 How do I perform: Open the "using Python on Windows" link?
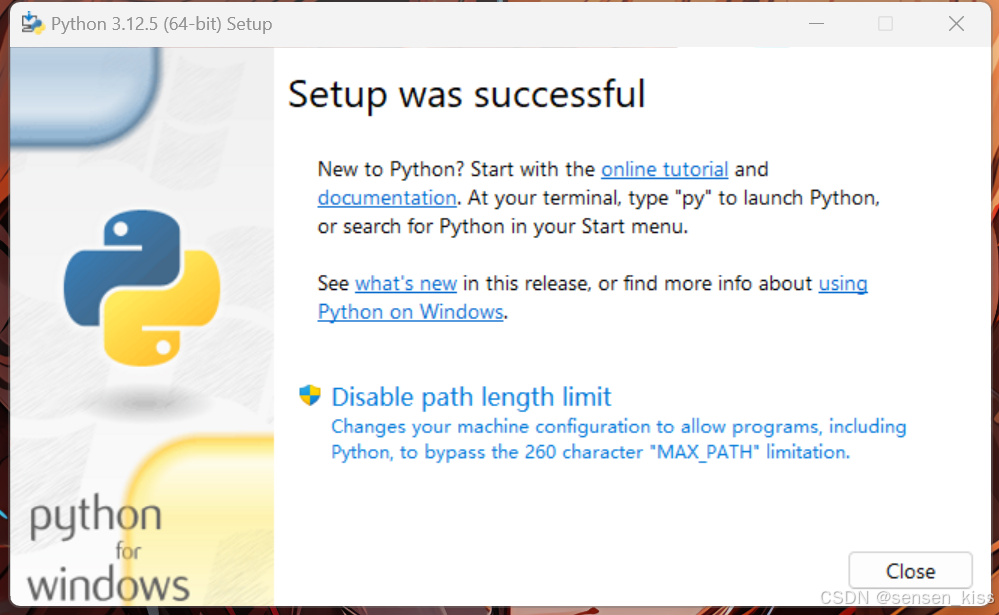(410, 312)
